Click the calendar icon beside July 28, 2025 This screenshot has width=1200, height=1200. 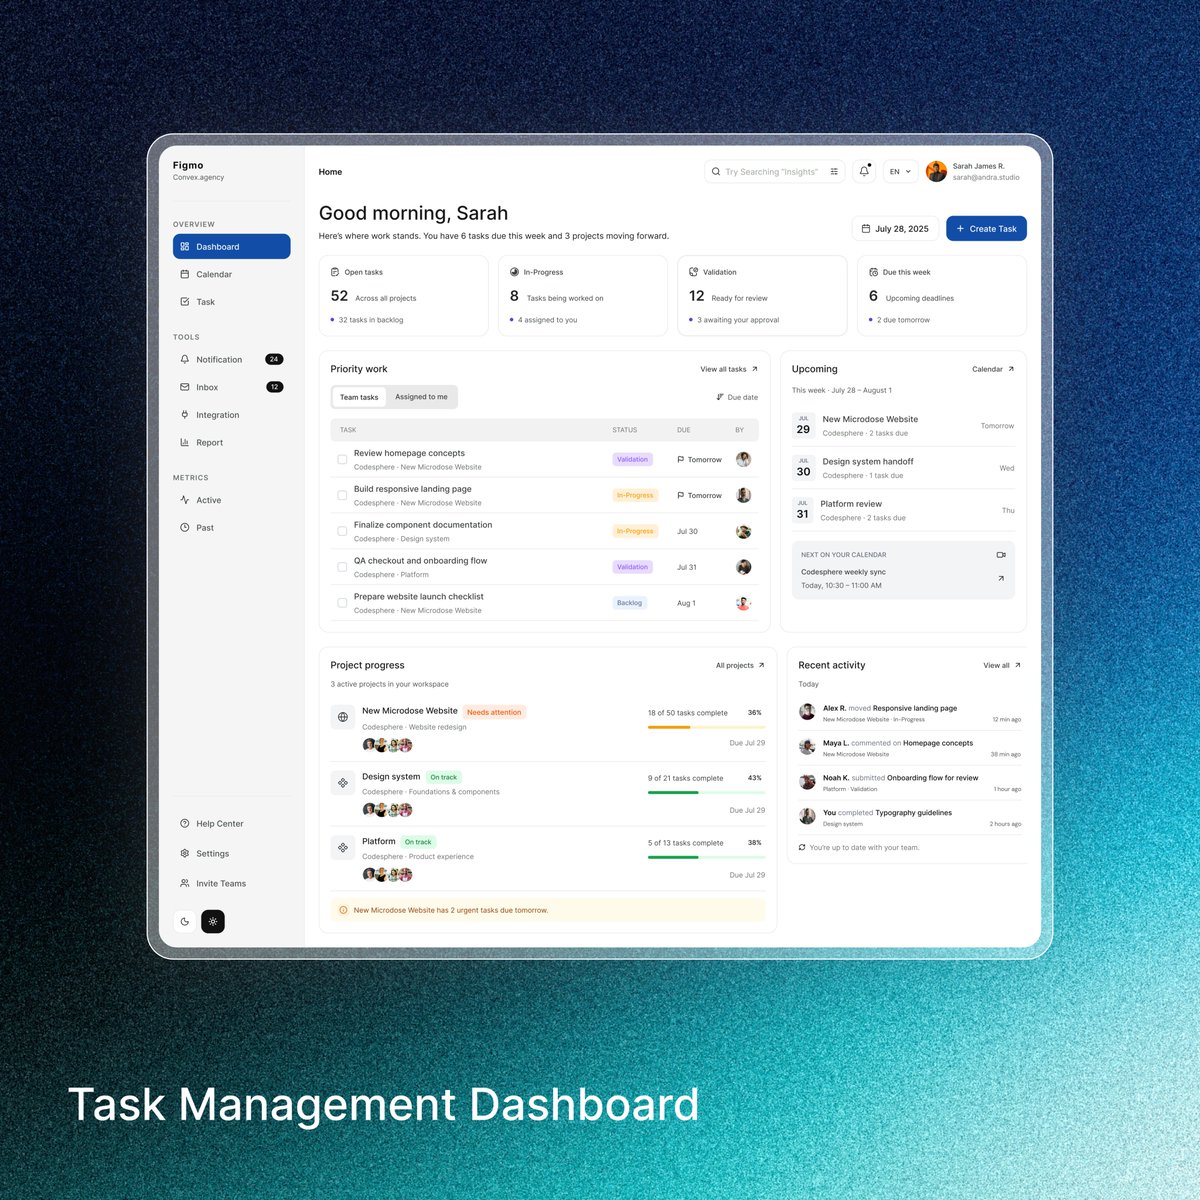point(866,228)
